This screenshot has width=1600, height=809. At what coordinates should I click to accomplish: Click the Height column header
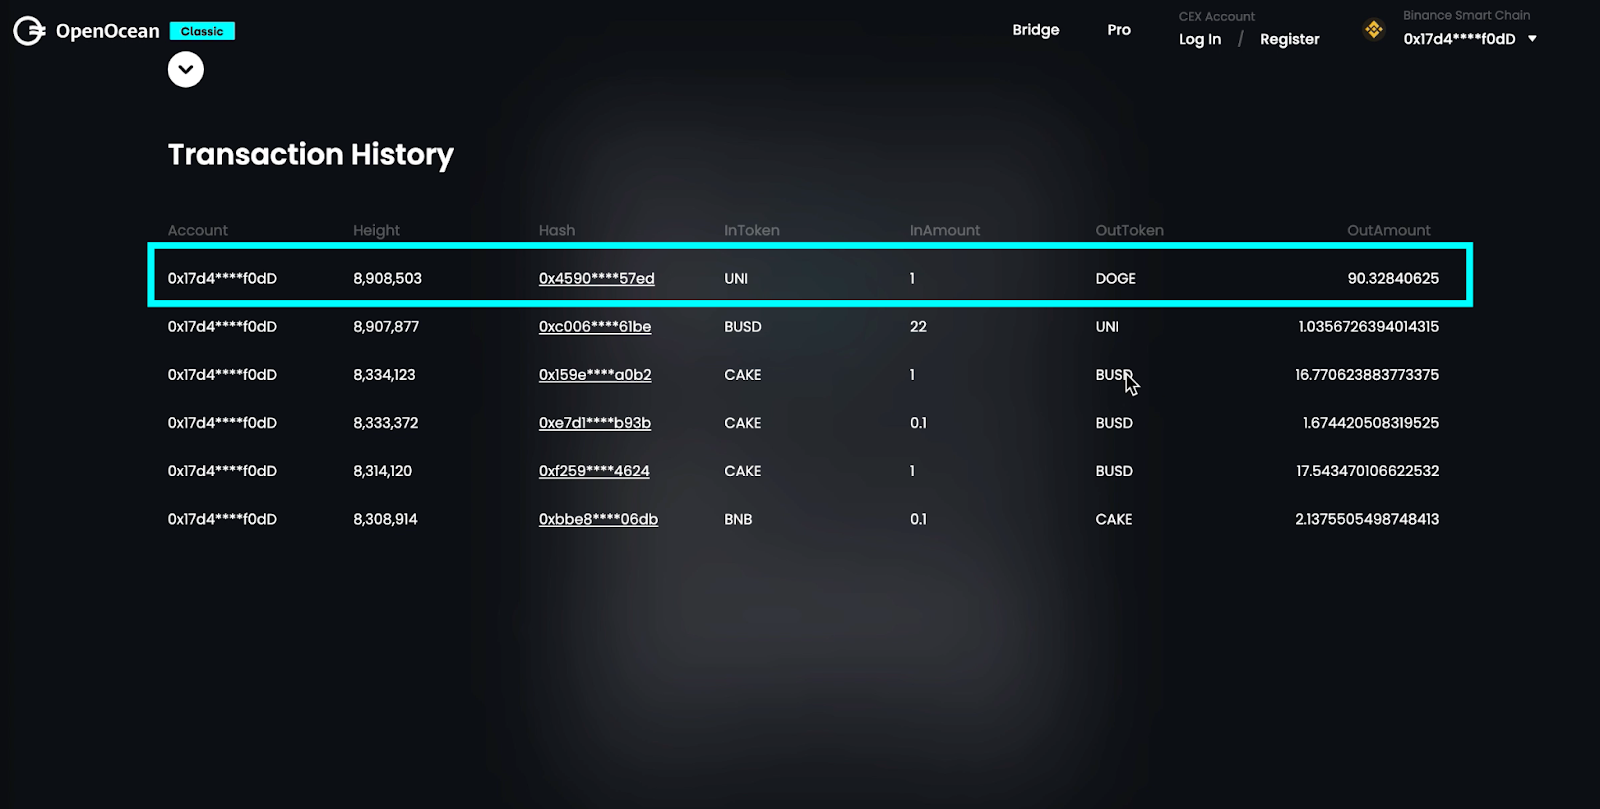click(x=376, y=230)
